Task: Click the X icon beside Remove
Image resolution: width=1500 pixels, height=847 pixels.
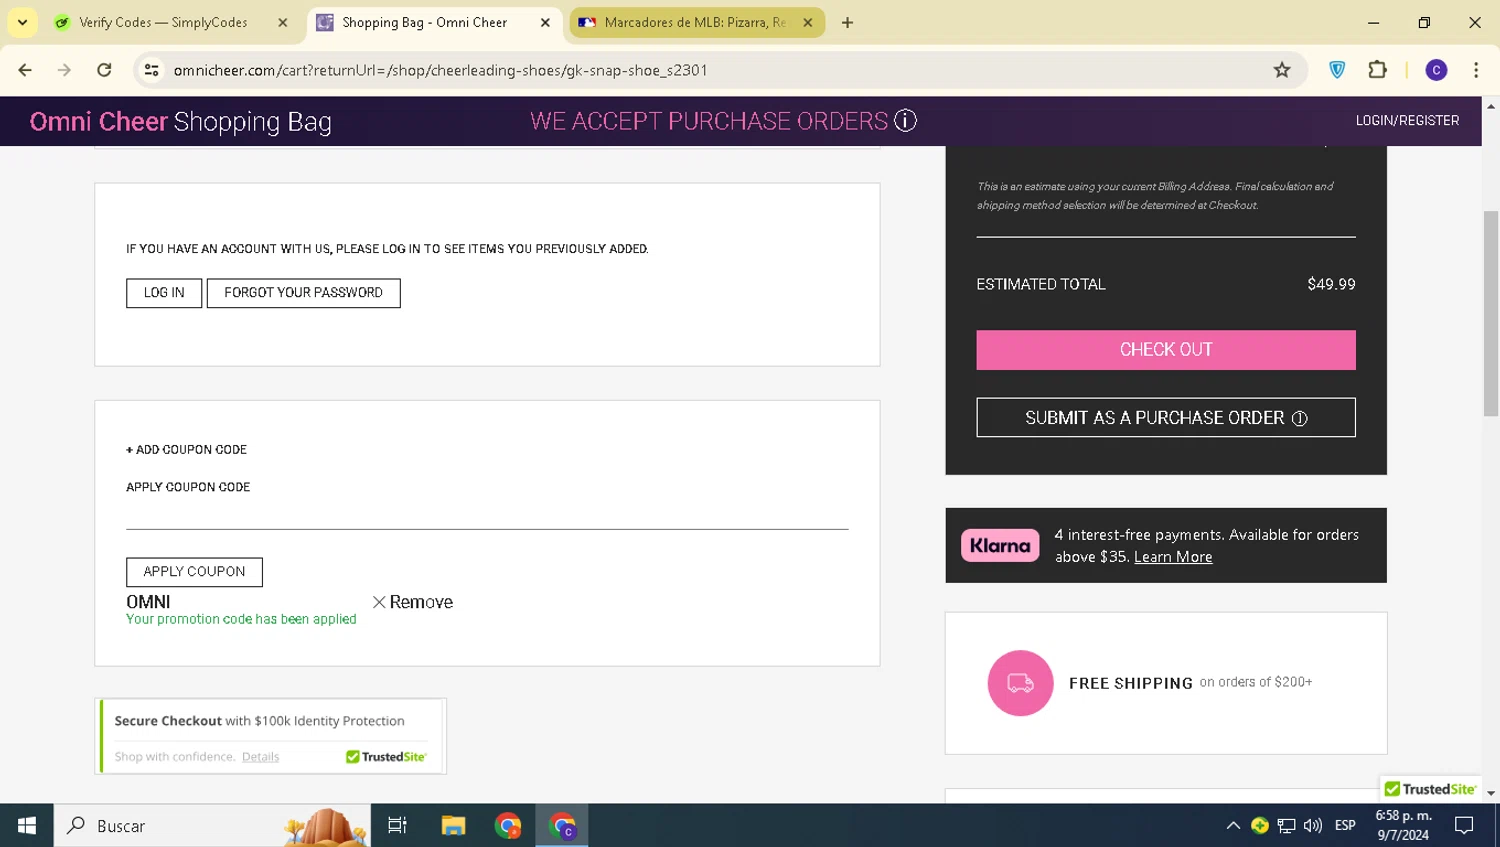Action: (379, 602)
